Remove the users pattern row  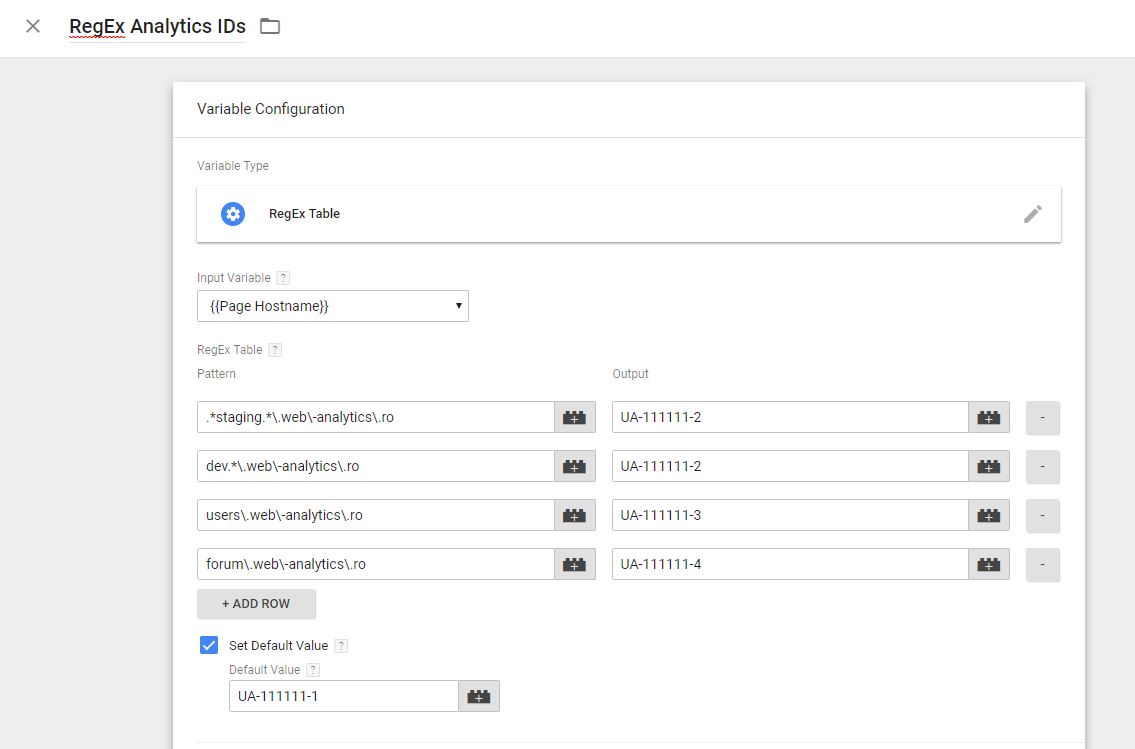(1042, 516)
